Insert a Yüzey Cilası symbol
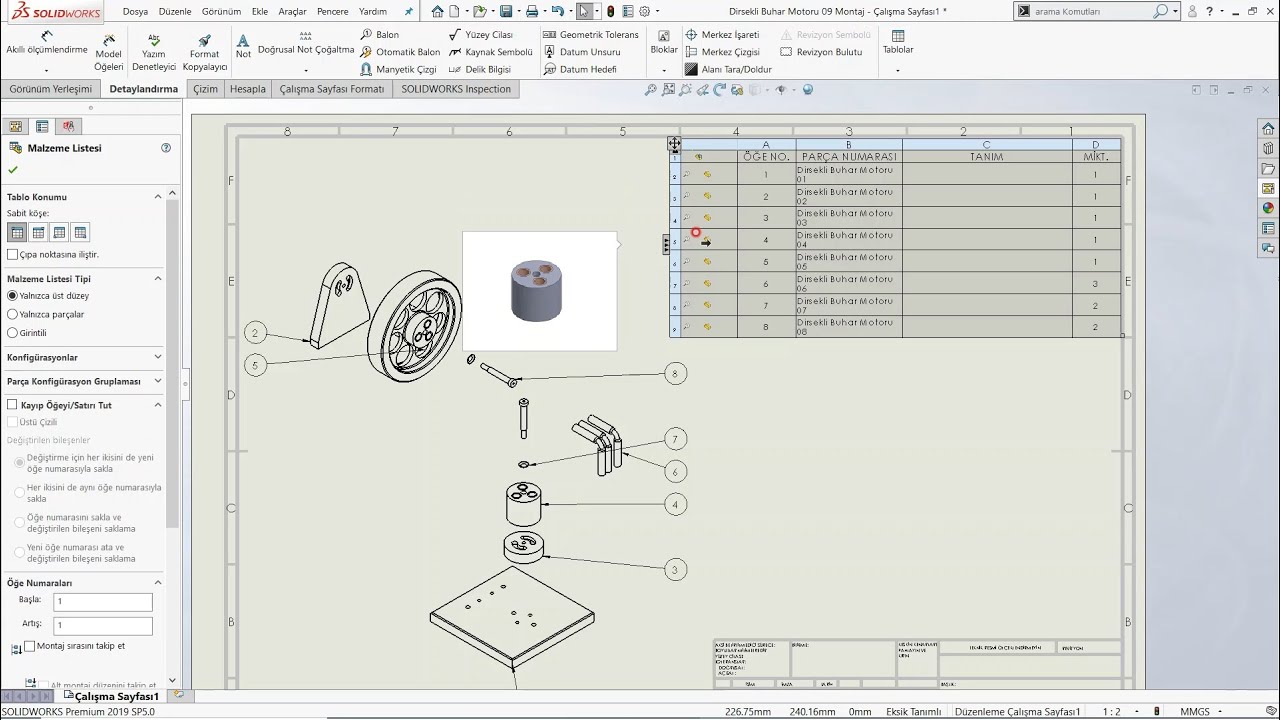 click(481, 35)
